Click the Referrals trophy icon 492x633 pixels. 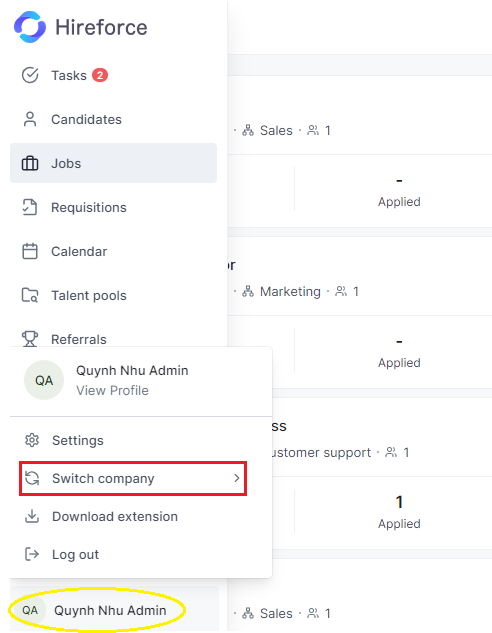pyautogui.click(x=30, y=339)
